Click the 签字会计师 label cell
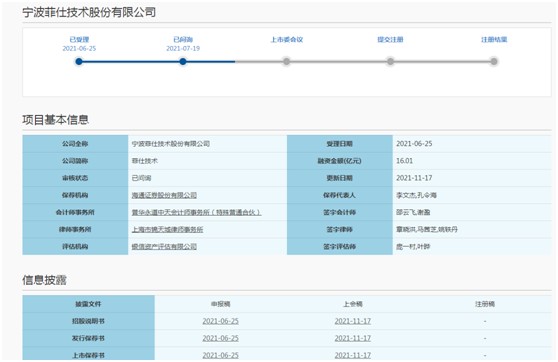The width and height of the screenshot is (558, 362). [x=340, y=212]
